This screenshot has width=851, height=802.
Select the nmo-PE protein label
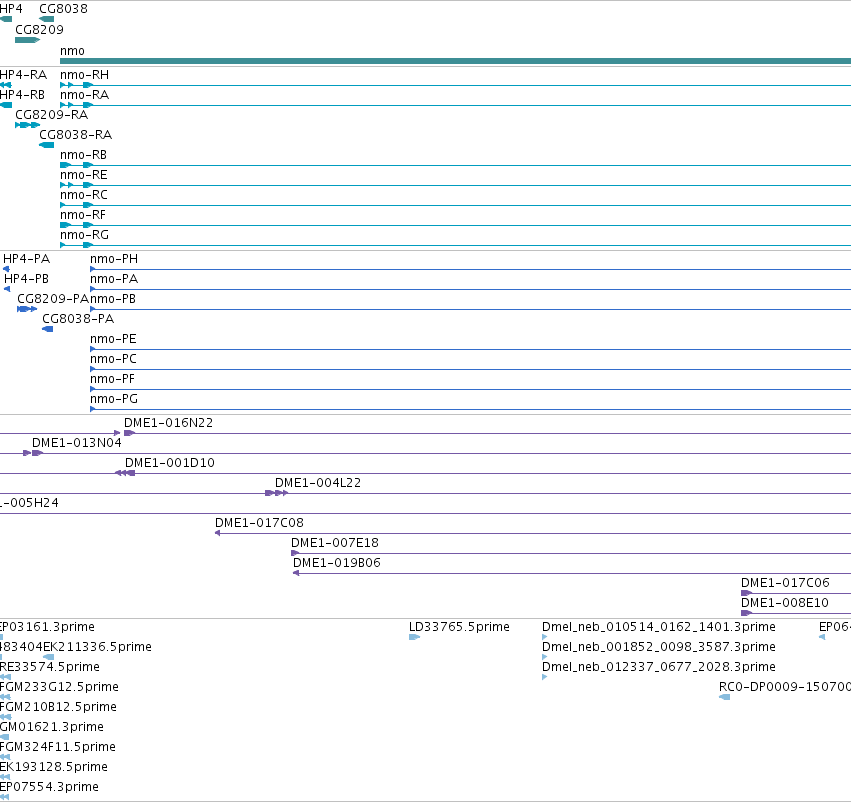(113, 339)
